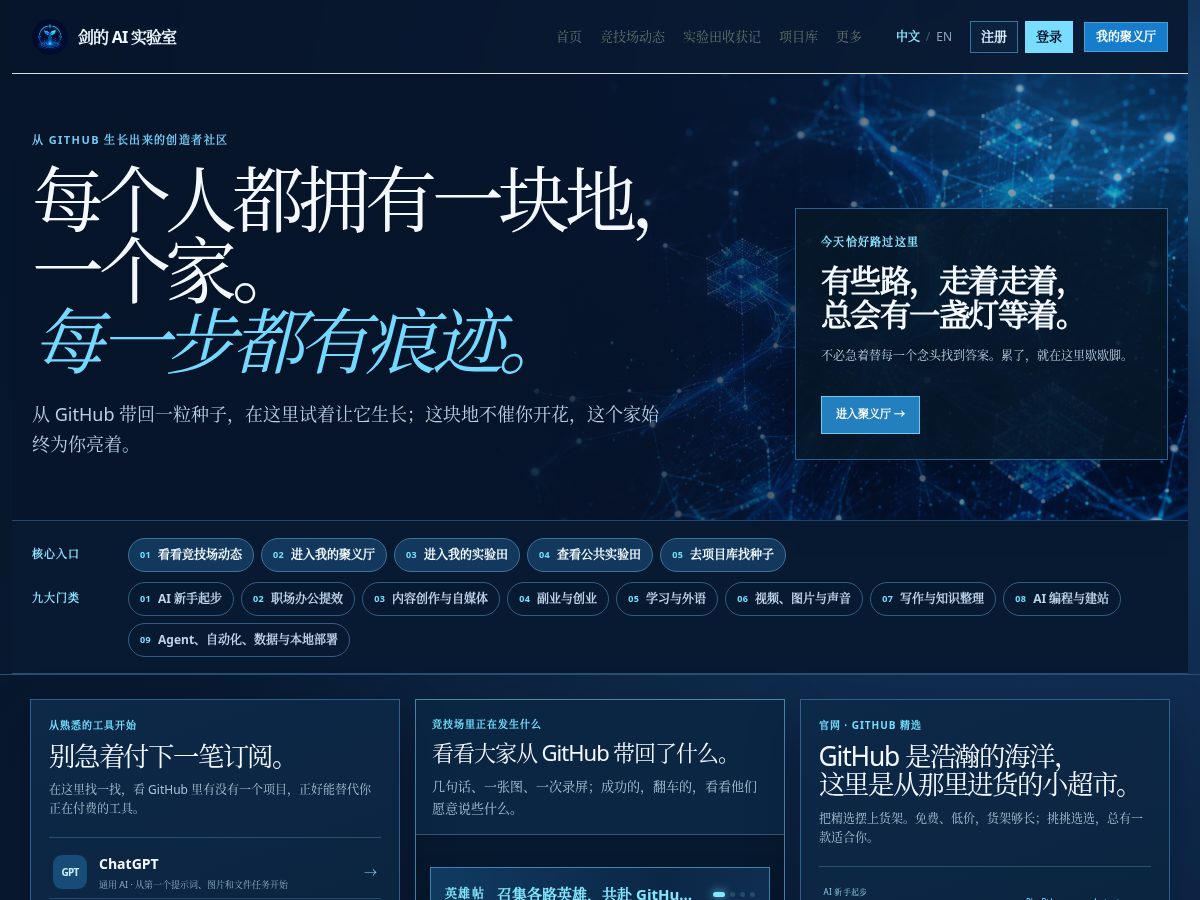This screenshot has height=900, width=1200.
Task: Open category 04 副业与创业
Action: [558, 599]
